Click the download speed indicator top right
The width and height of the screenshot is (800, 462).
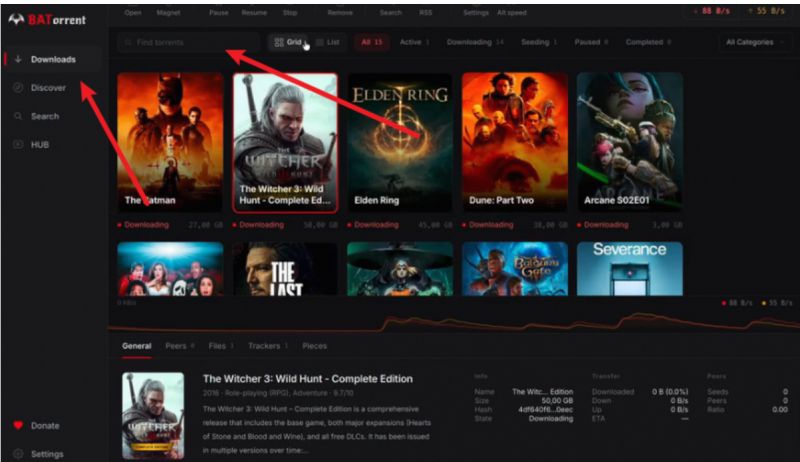(x=711, y=11)
